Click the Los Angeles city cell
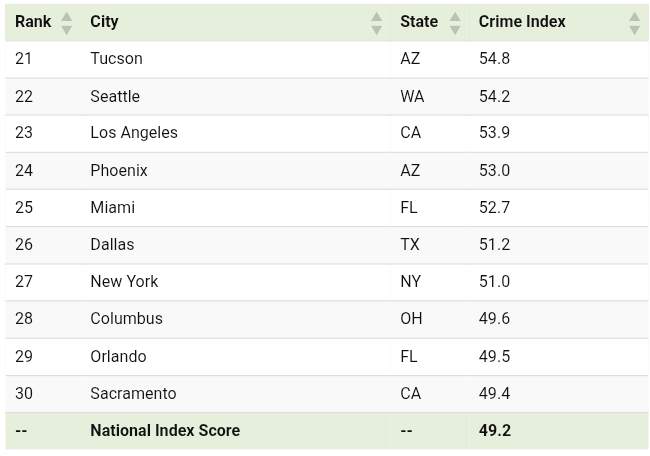The image size is (650, 456). coord(134,133)
